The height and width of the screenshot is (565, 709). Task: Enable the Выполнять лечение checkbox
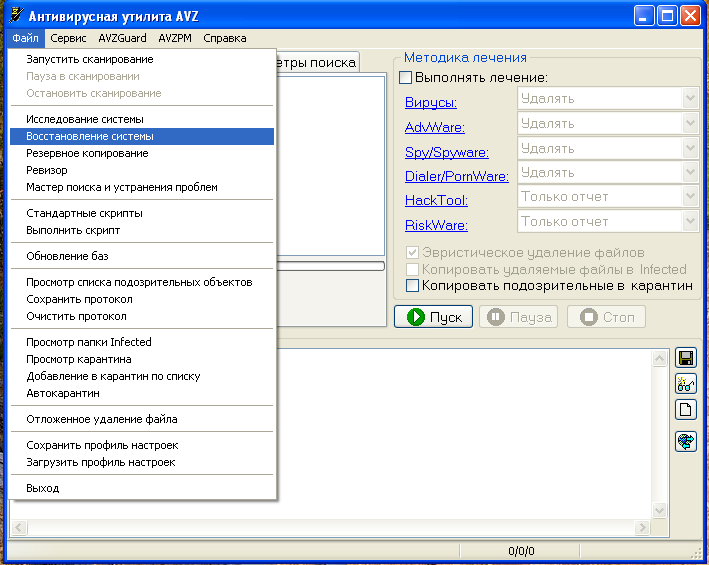(406, 77)
